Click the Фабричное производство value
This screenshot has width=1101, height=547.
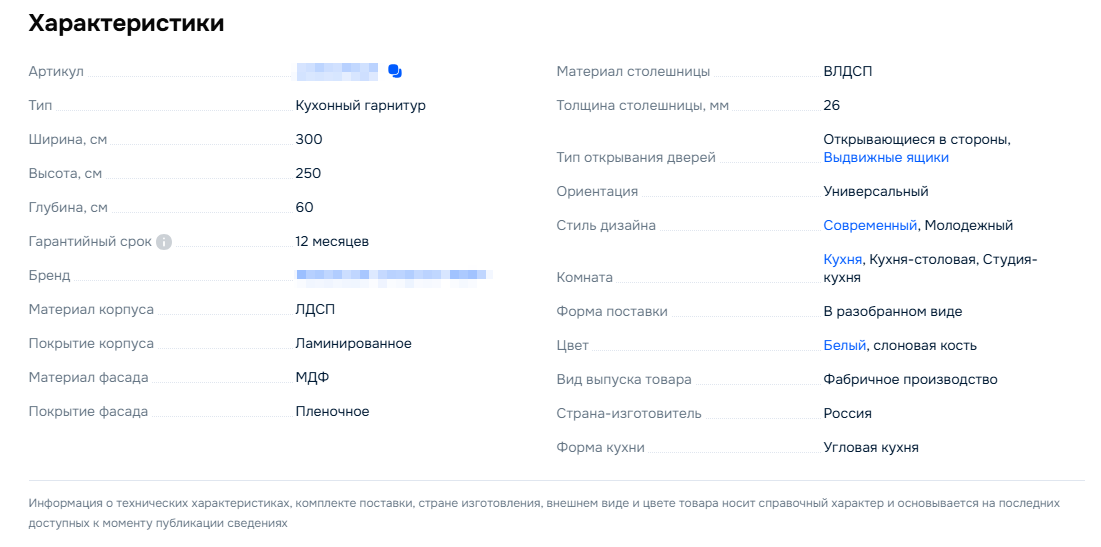point(910,380)
